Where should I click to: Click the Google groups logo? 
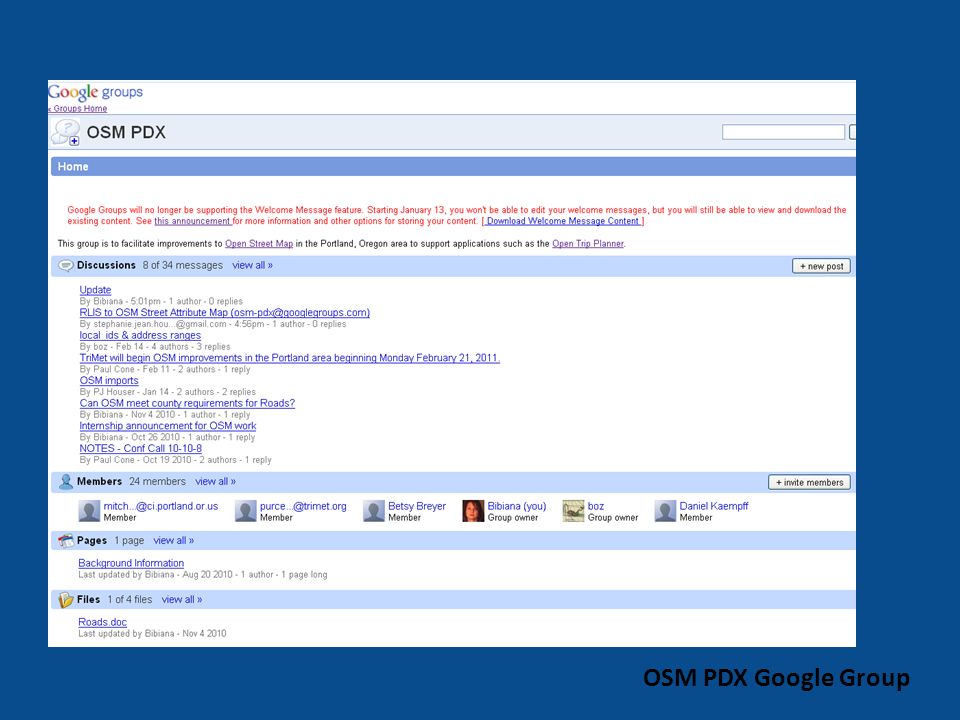click(x=96, y=92)
